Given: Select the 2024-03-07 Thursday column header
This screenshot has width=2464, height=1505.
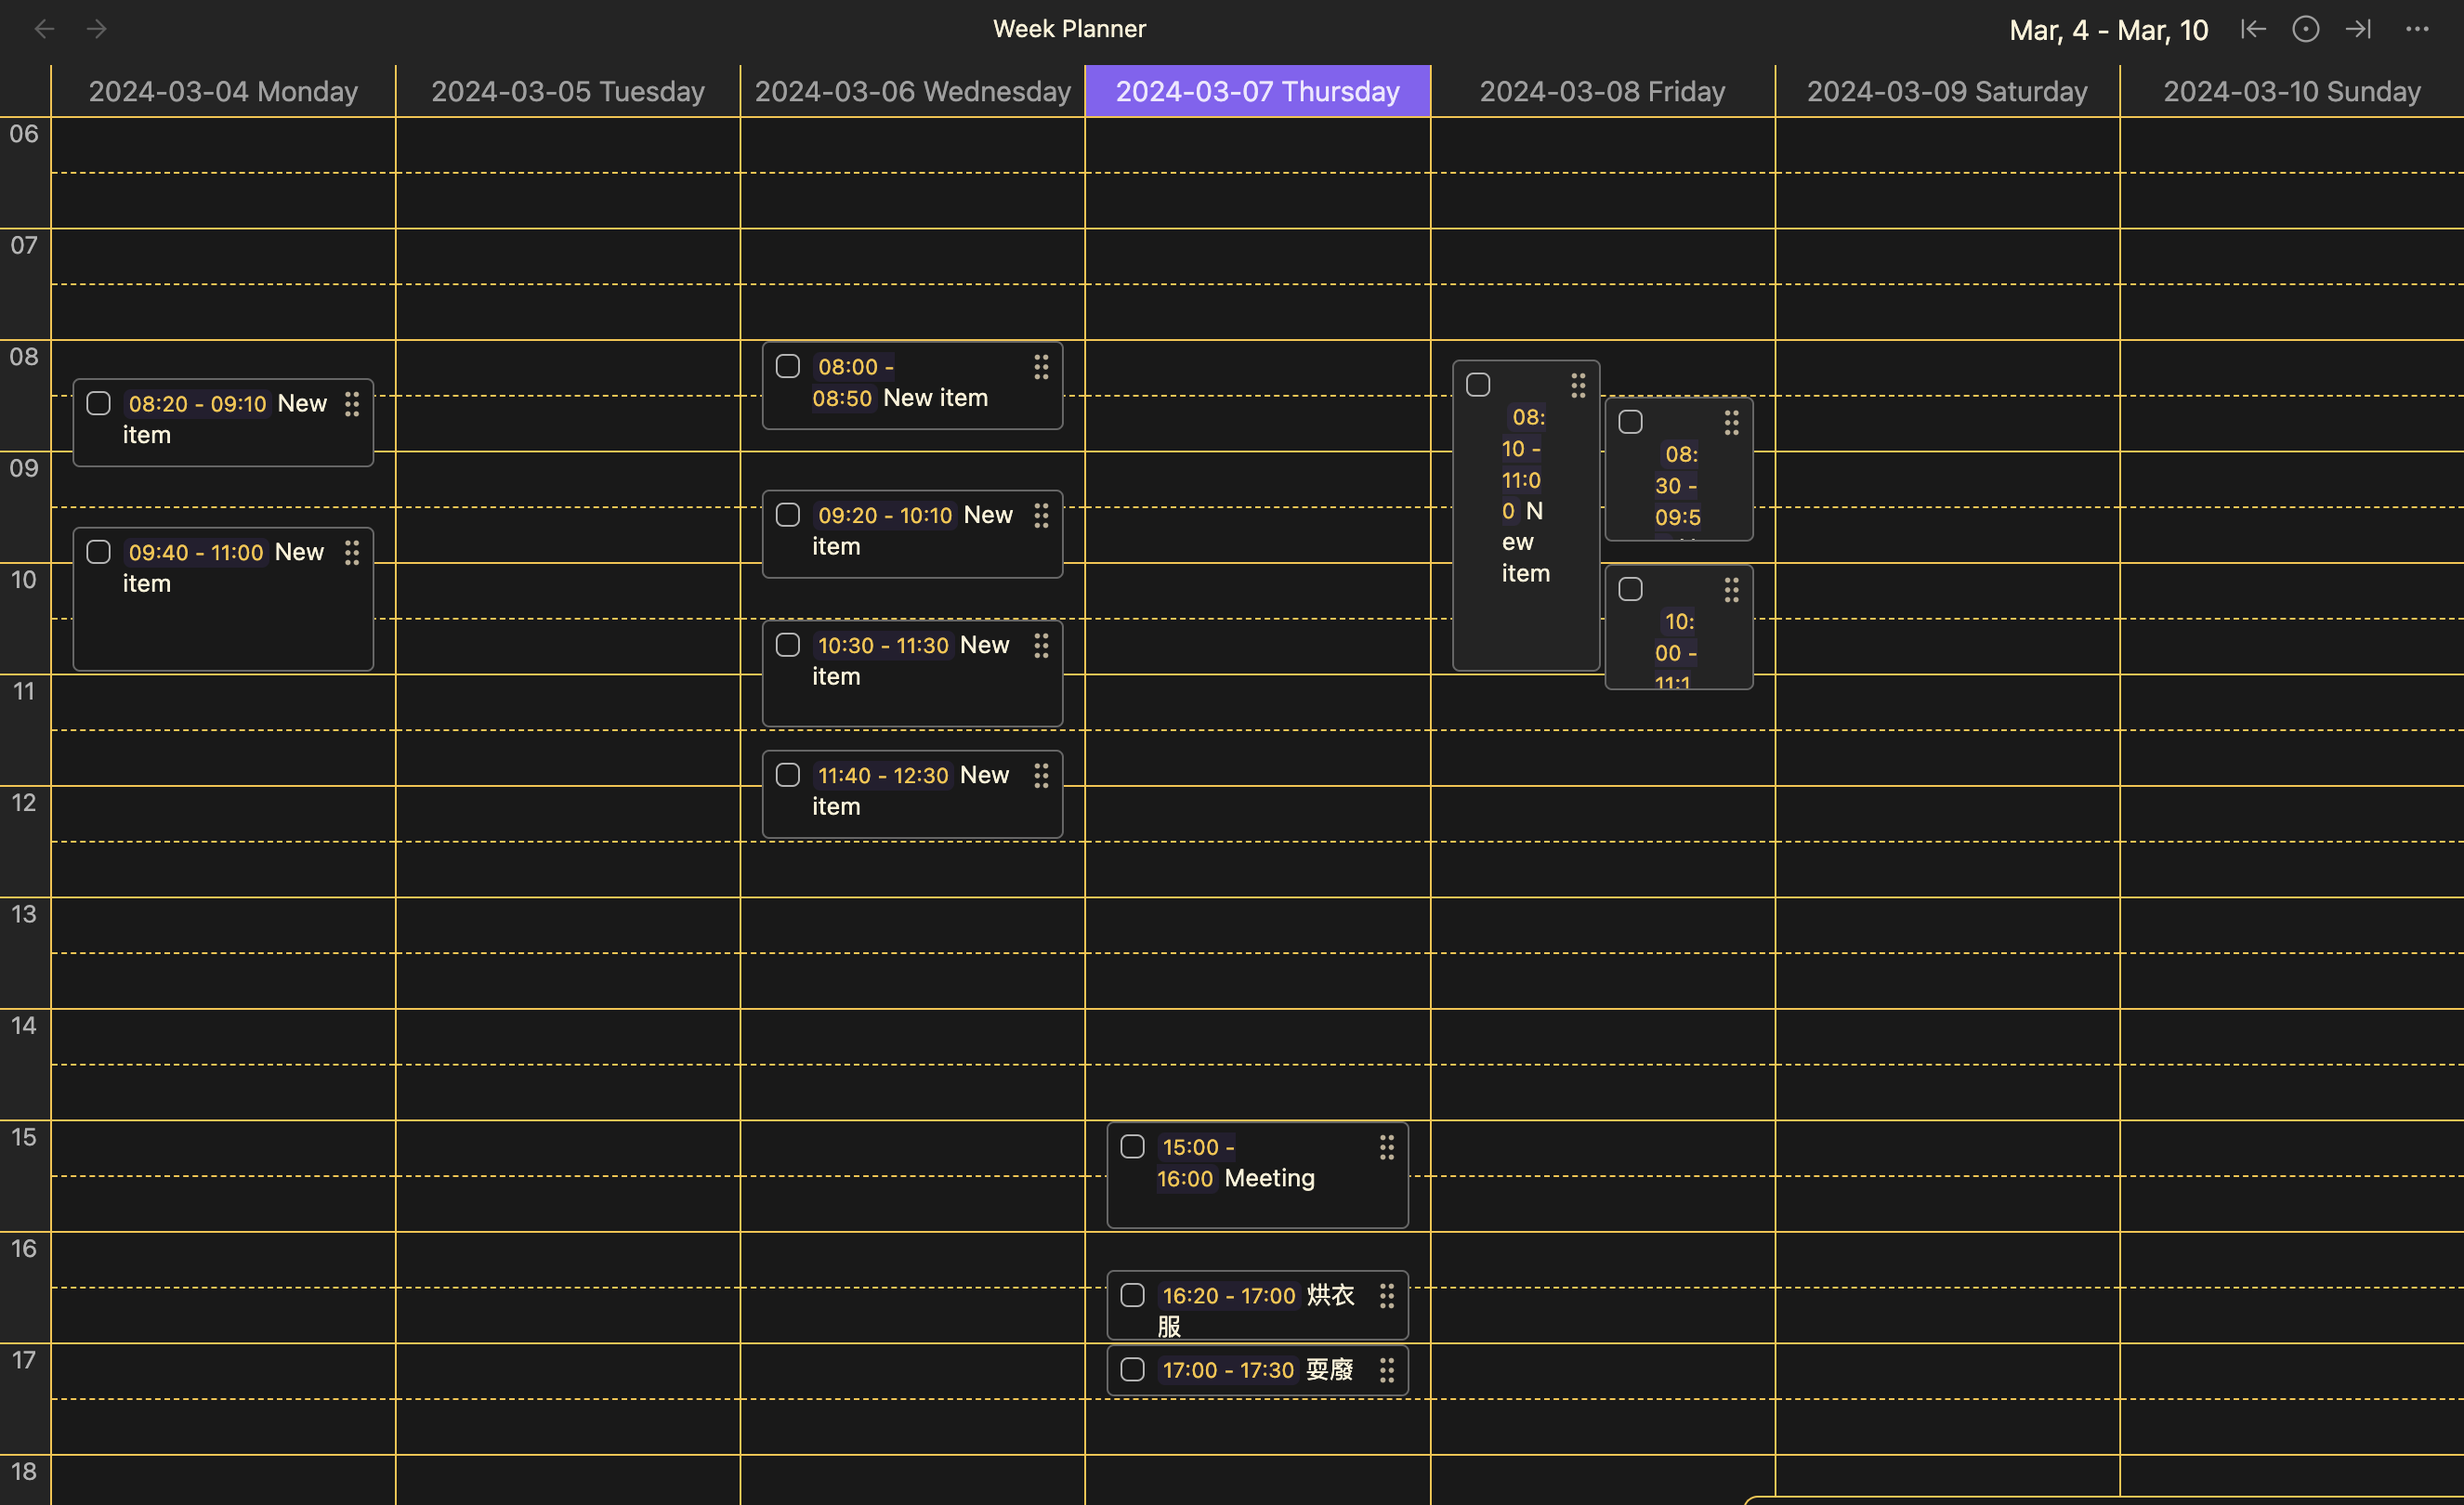Looking at the screenshot, I should click(1257, 91).
